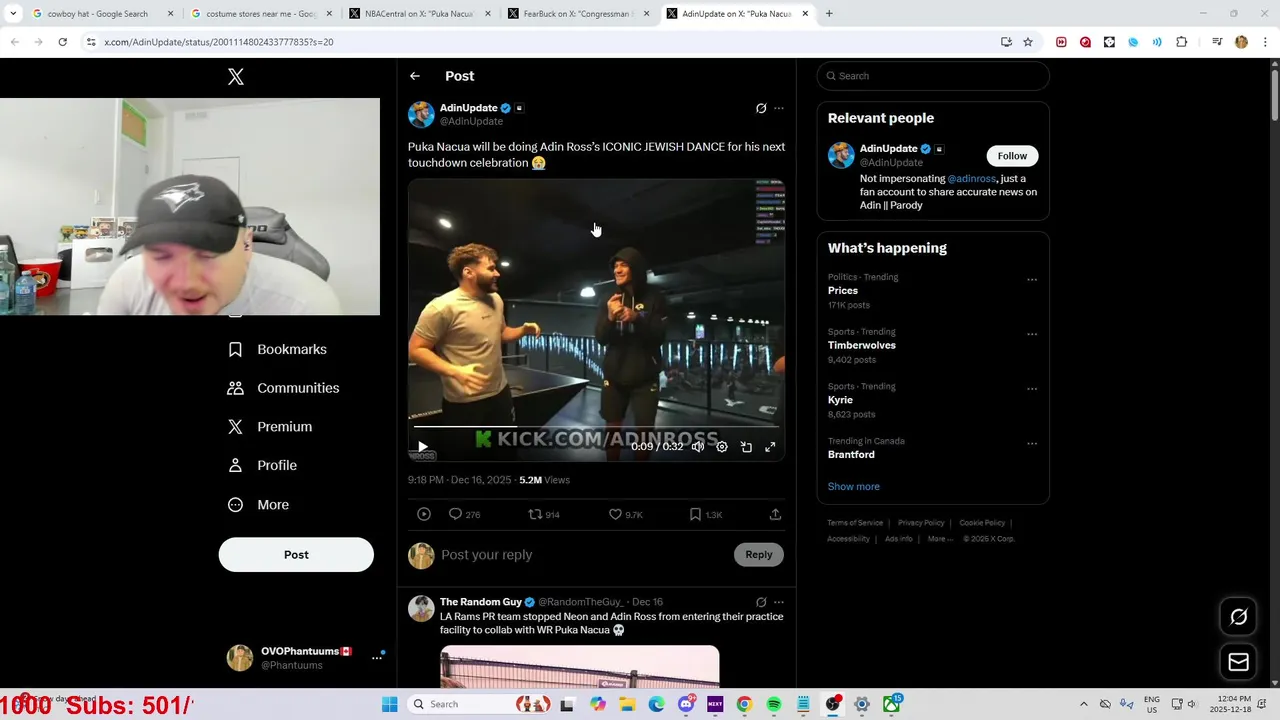Open Profile in the sidebar
The width and height of the screenshot is (1280, 720).
[262, 465]
